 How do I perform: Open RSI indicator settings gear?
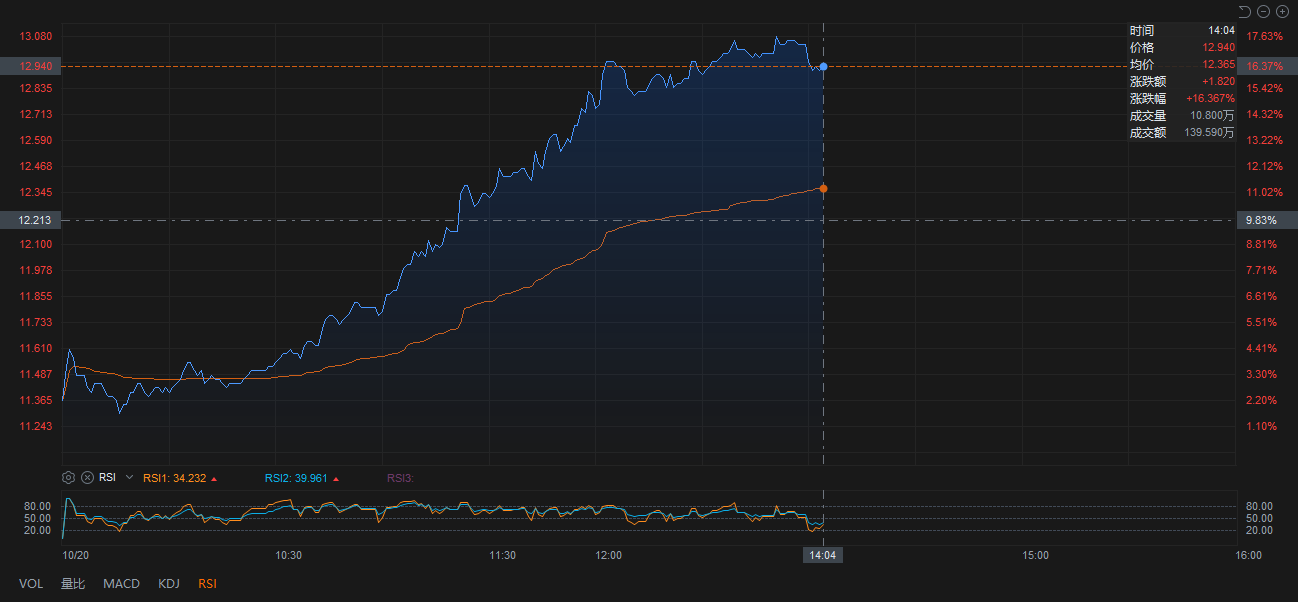[x=69, y=478]
